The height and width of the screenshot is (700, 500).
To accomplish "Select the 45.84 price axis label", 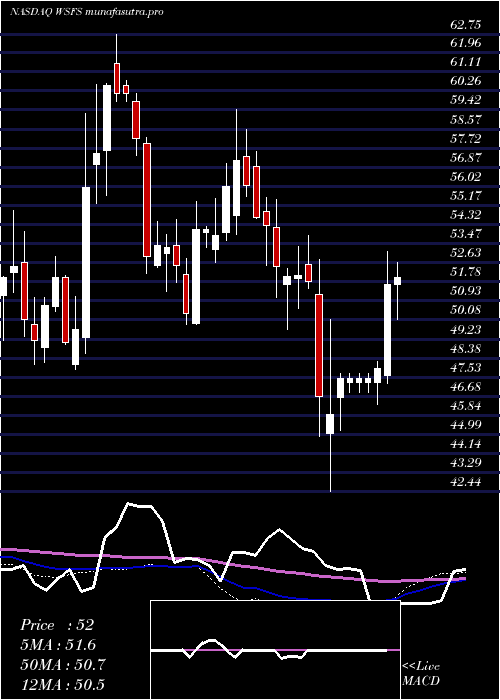I will click(466, 406).
